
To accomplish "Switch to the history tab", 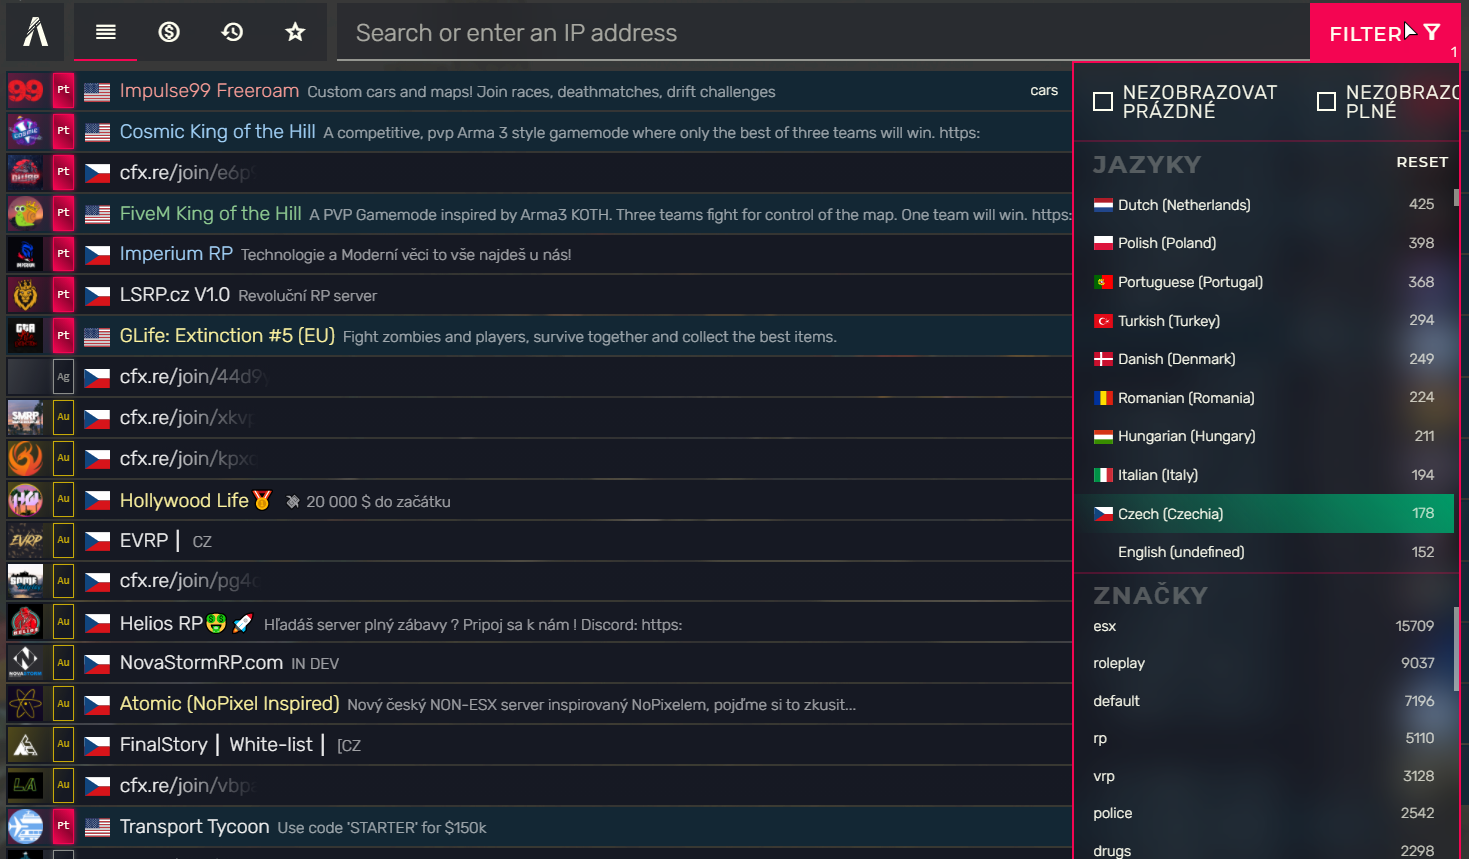I will click(x=231, y=31).
